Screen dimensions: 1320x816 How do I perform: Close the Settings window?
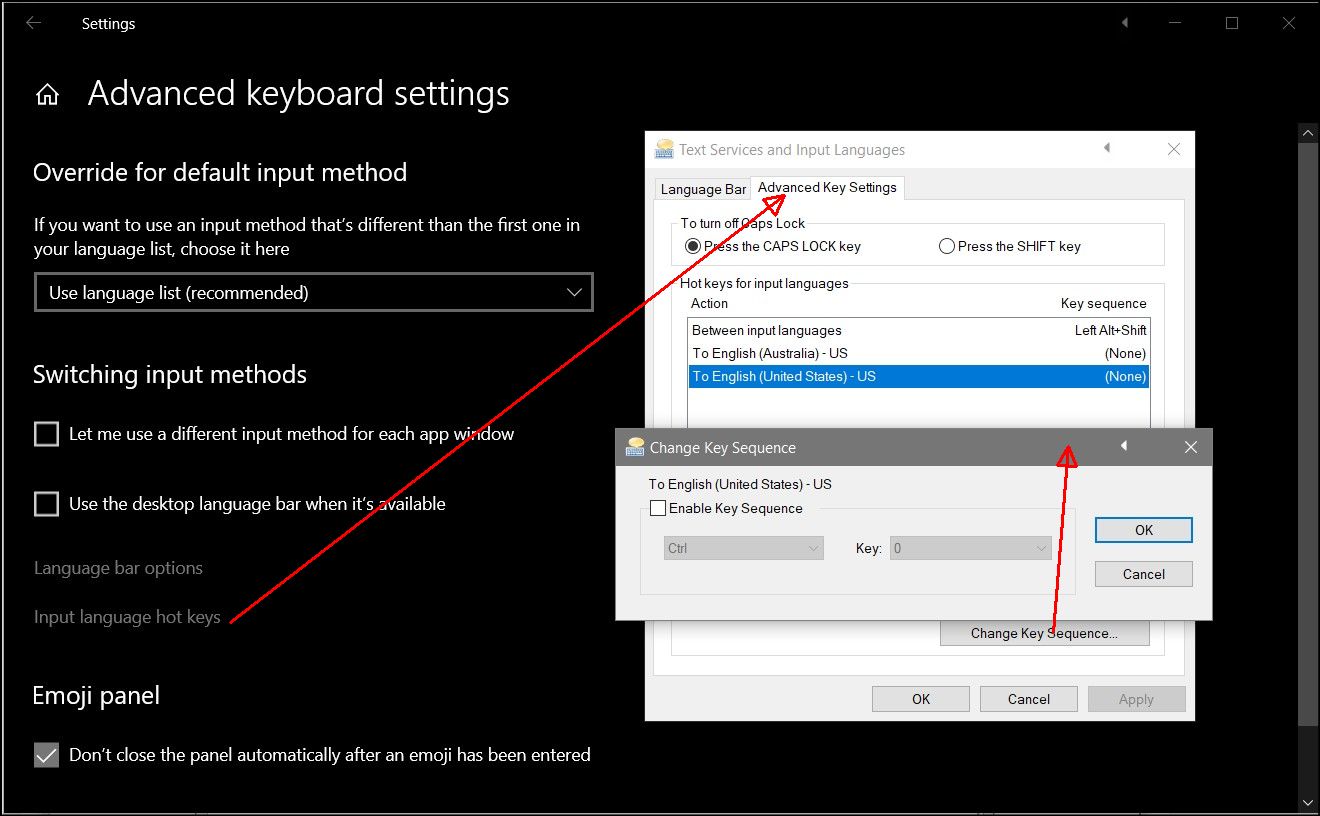coord(1289,23)
